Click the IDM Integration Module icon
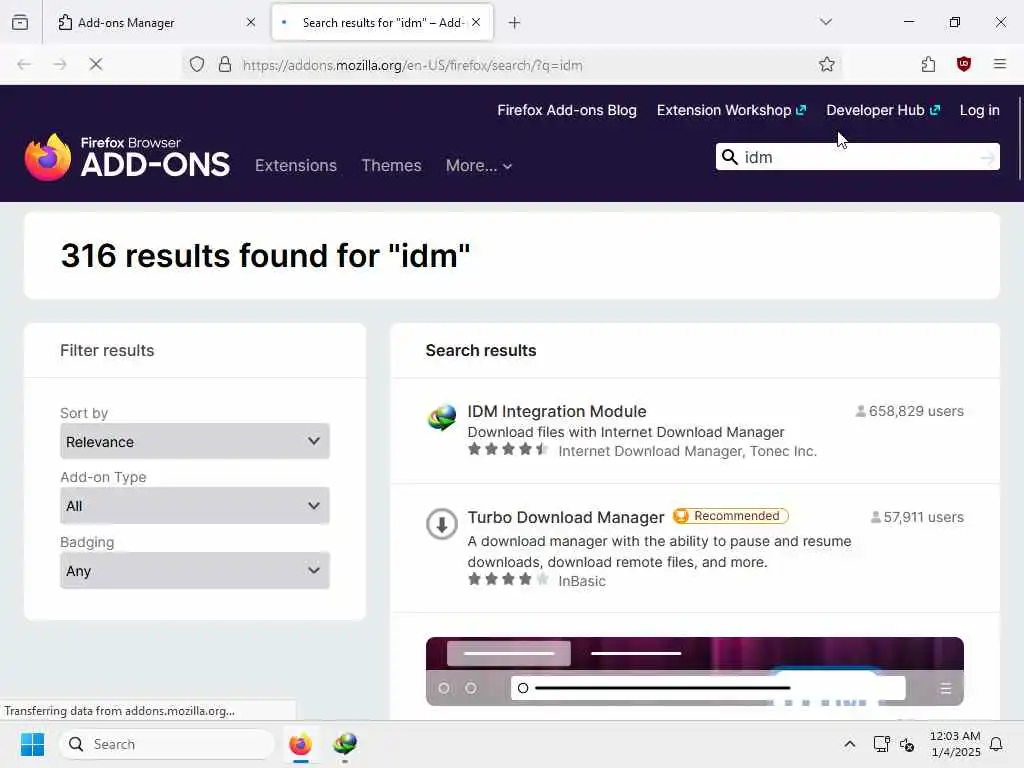1024x768 pixels. click(x=442, y=417)
